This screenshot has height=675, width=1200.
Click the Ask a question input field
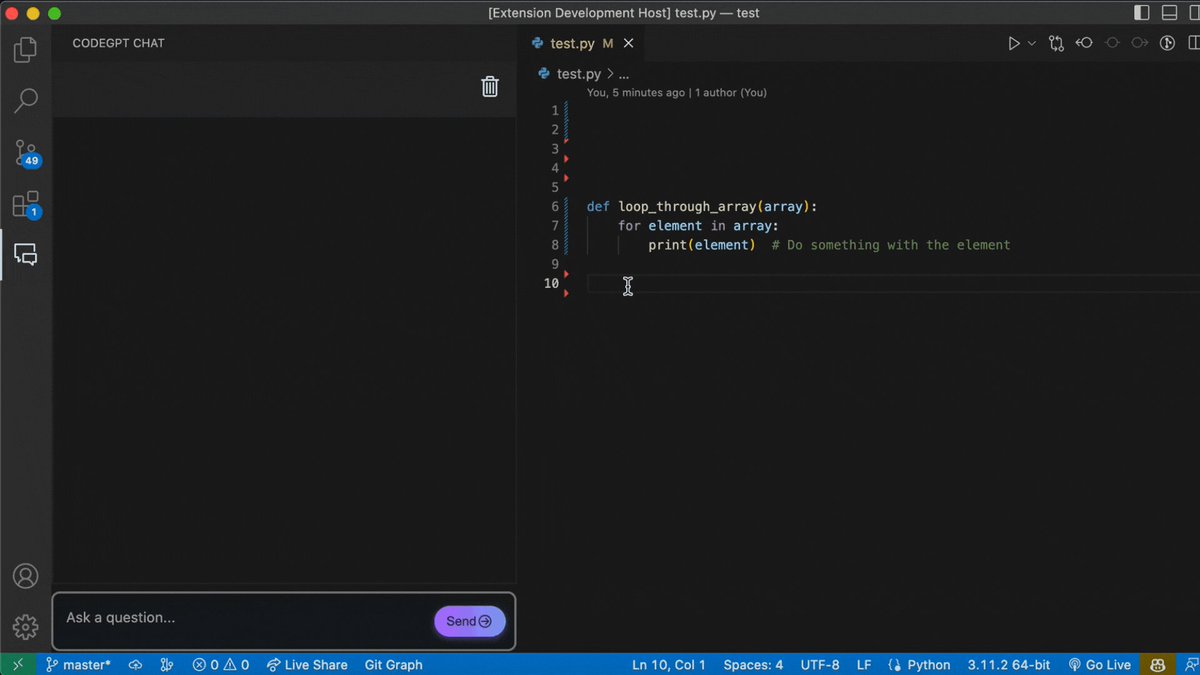[x=244, y=618]
